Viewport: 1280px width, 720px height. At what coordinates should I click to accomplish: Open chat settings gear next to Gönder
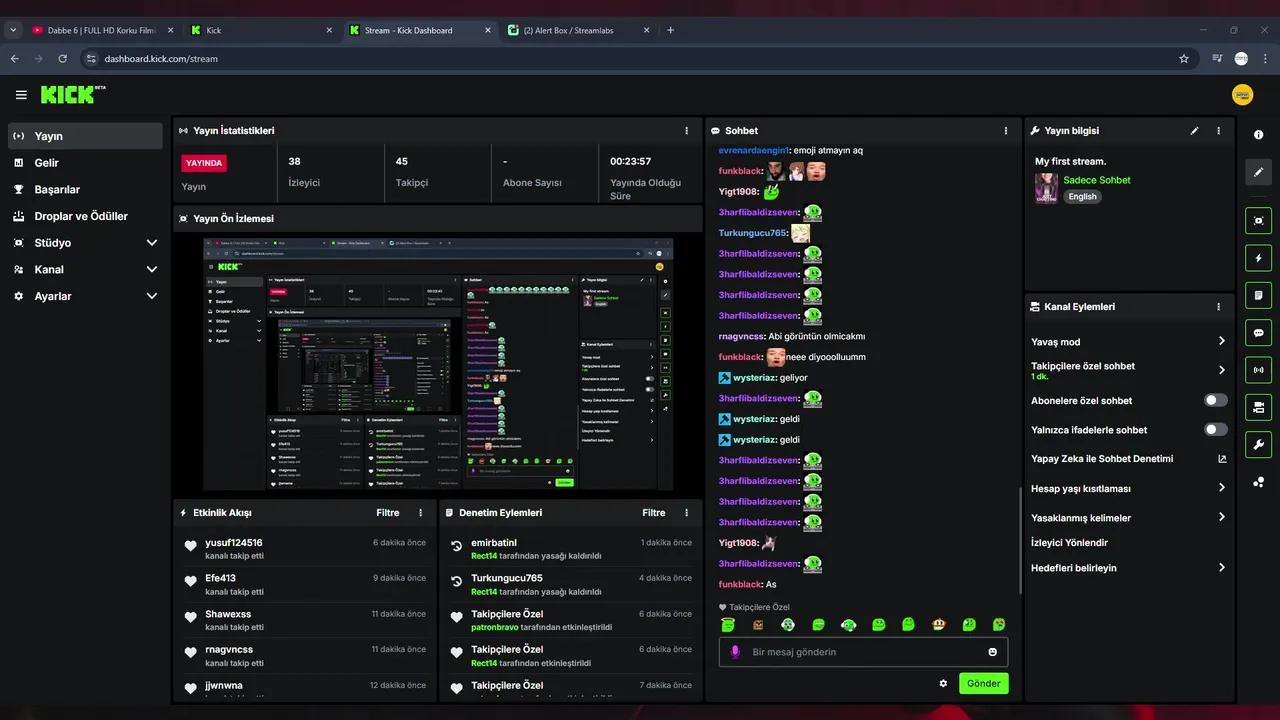pos(943,684)
